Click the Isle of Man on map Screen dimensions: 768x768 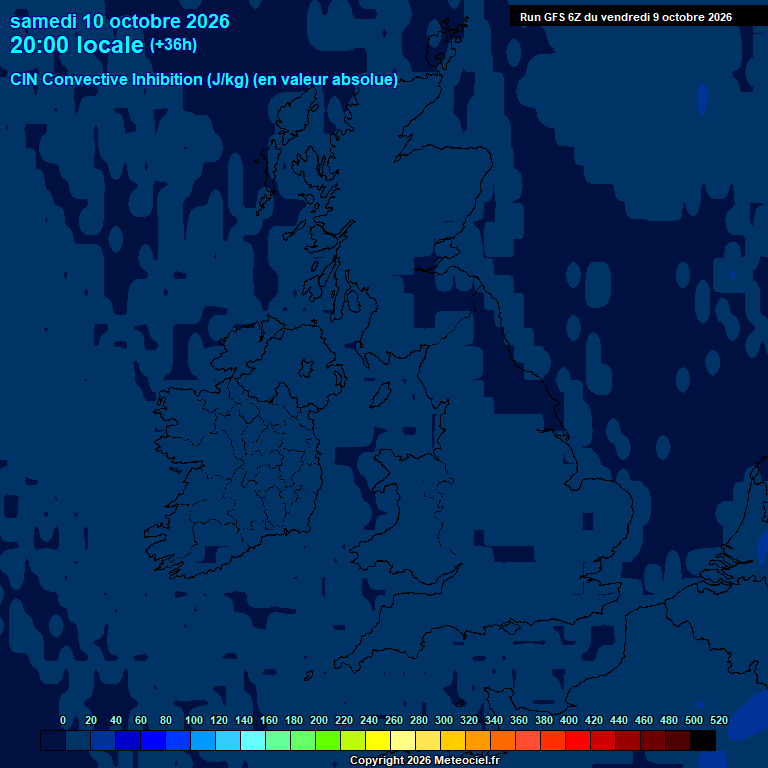coord(381,395)
